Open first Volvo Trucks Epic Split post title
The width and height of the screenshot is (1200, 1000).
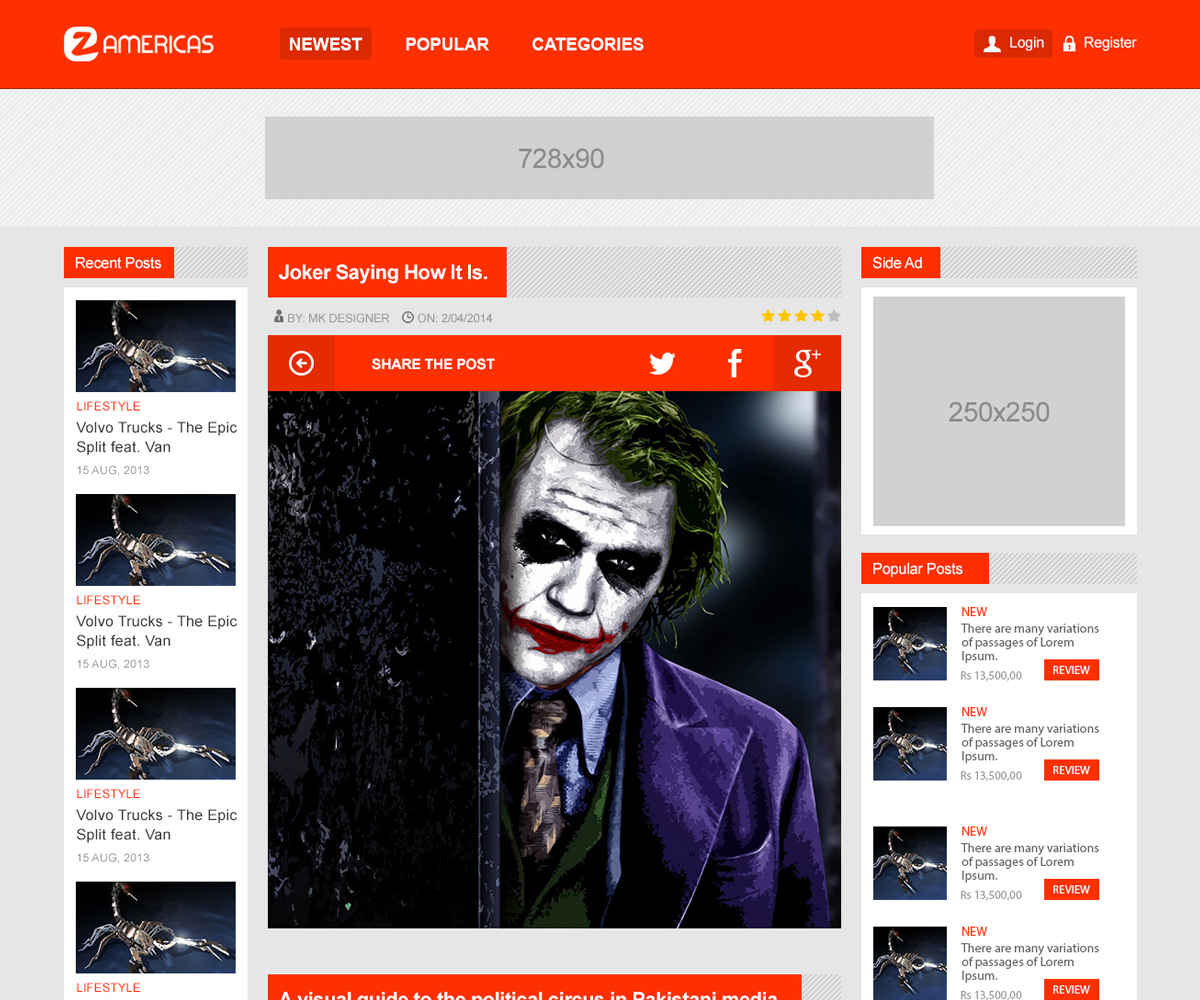coord(157,437)
